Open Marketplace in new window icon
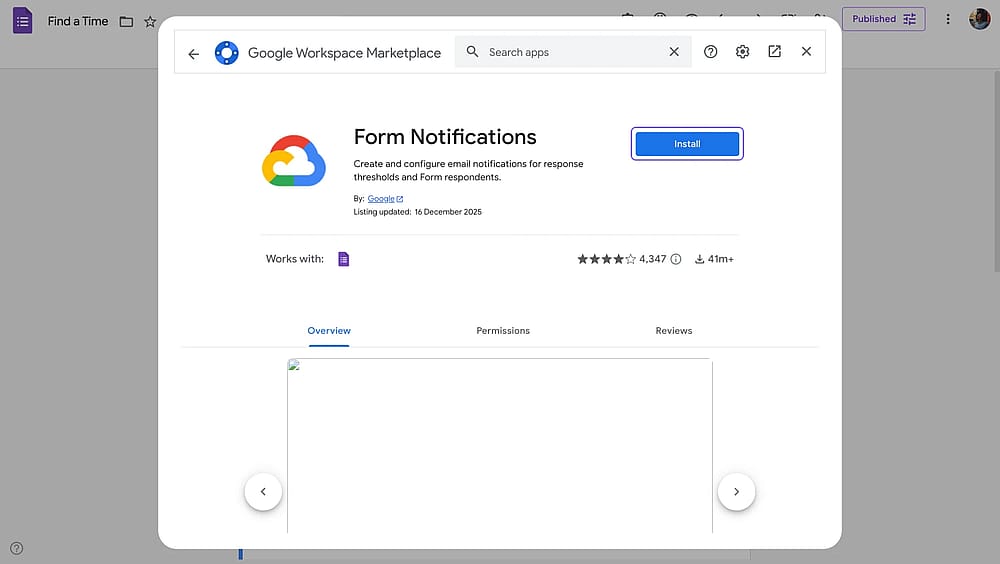 pyautogui.click(x=774, y=52)
